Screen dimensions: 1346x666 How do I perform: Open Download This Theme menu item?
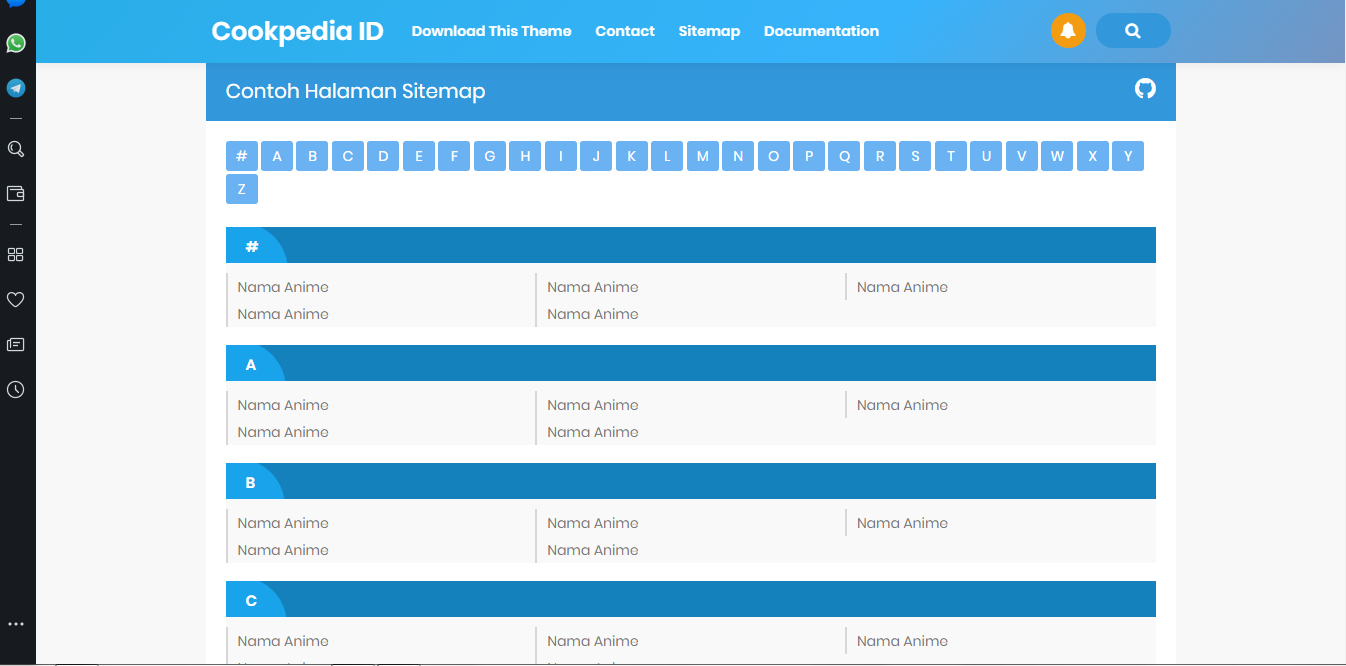(491, 31)
